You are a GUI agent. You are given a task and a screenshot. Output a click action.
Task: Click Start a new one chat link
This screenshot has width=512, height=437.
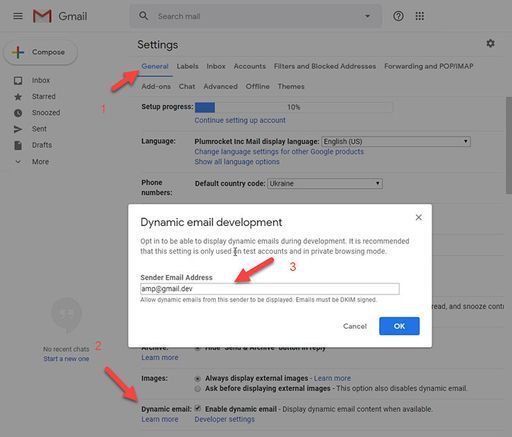click(66, 359)
